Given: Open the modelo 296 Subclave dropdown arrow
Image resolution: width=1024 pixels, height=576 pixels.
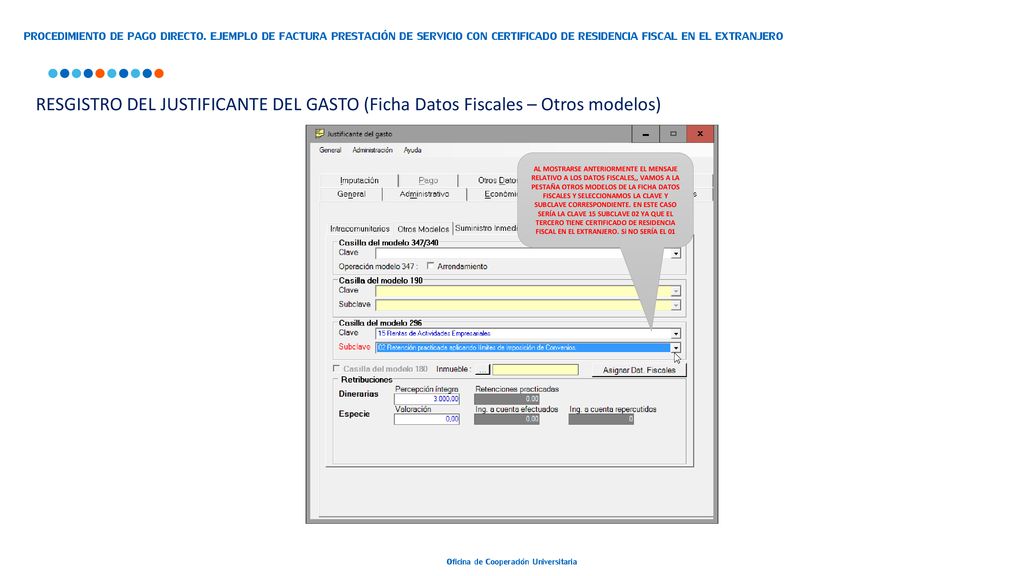Looking at the screenshot, I should (x=676, y=348).
